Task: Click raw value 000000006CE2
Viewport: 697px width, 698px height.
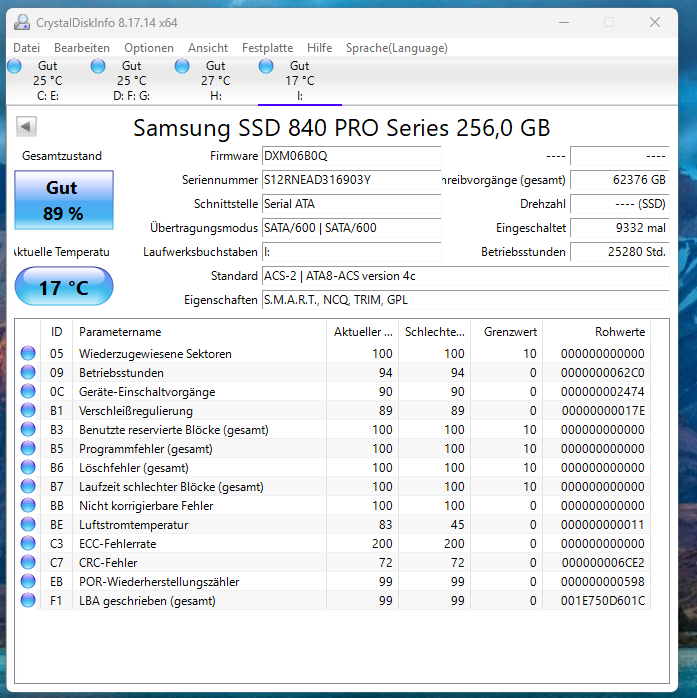Action: point(603,563)
